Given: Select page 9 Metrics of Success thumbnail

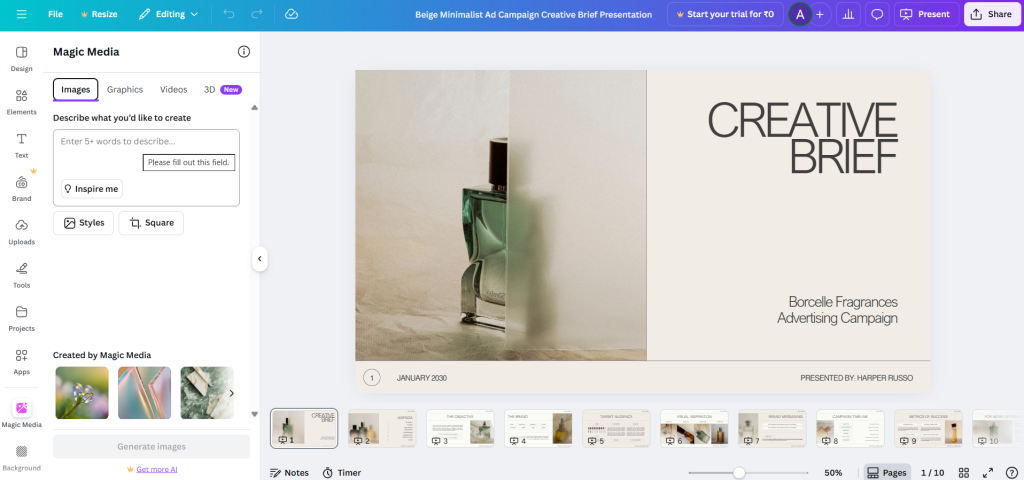Looking at the screenshot, I should click(x=928, y=428).
